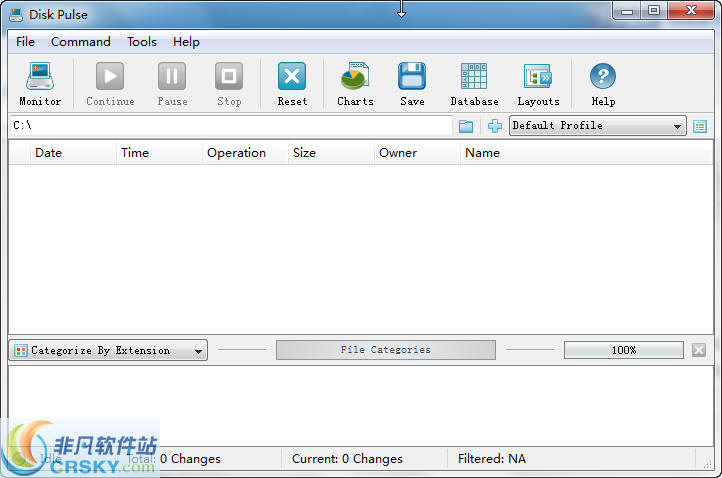Click the Current: 0 Changes status text

pyautogui.click(x=347, y=459)
